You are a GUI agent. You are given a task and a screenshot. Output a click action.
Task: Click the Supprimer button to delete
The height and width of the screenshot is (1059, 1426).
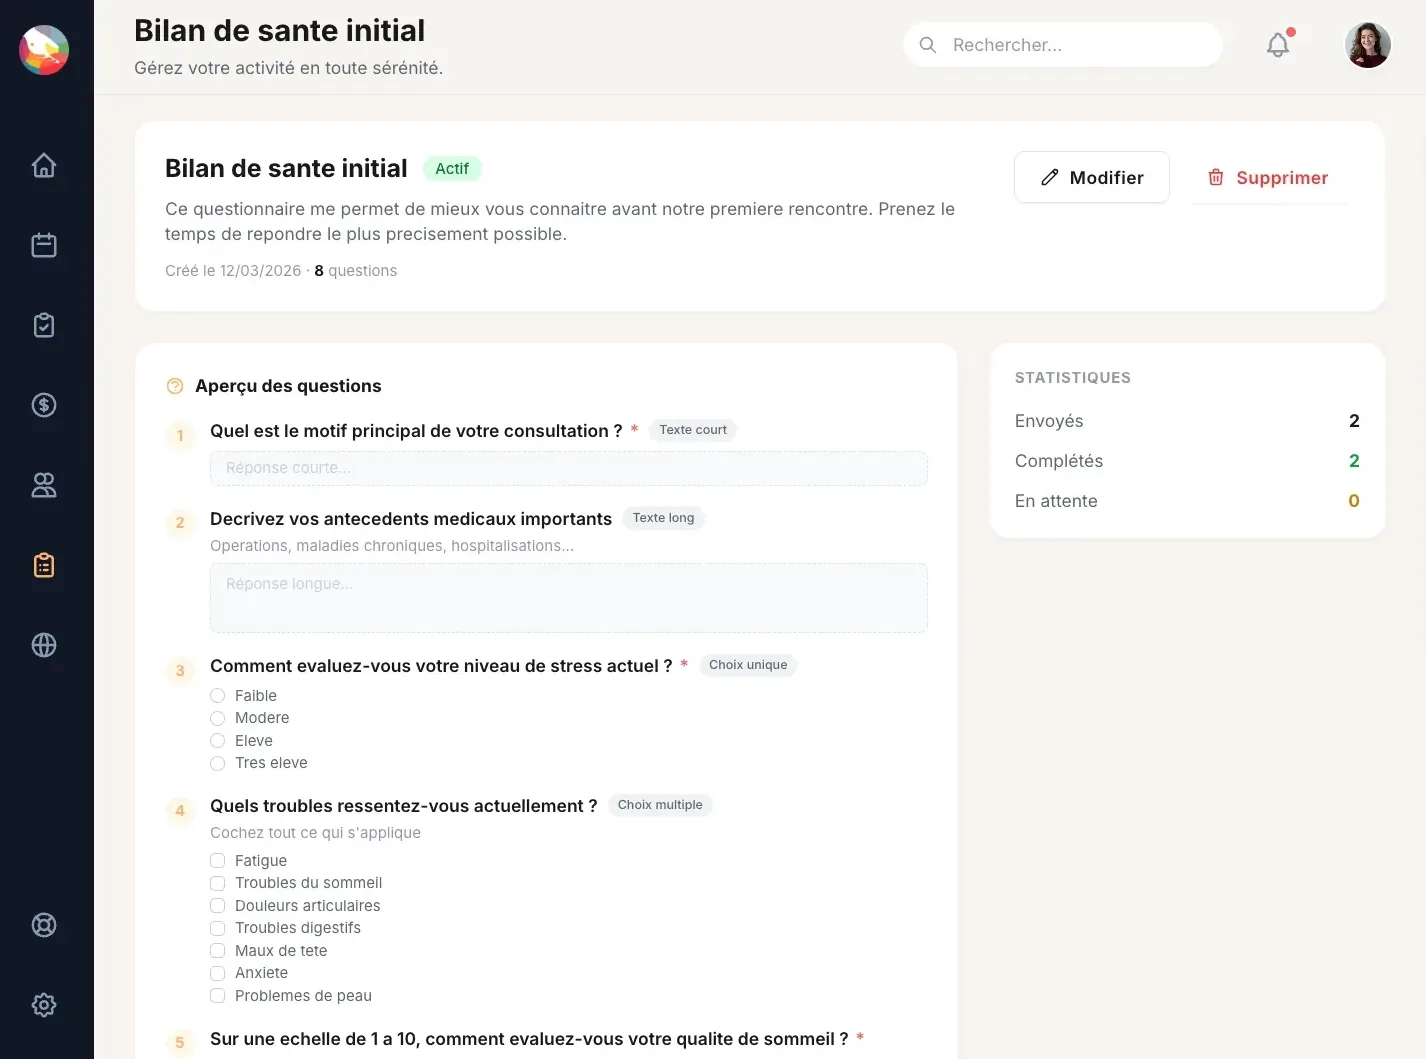[1267, 177]
